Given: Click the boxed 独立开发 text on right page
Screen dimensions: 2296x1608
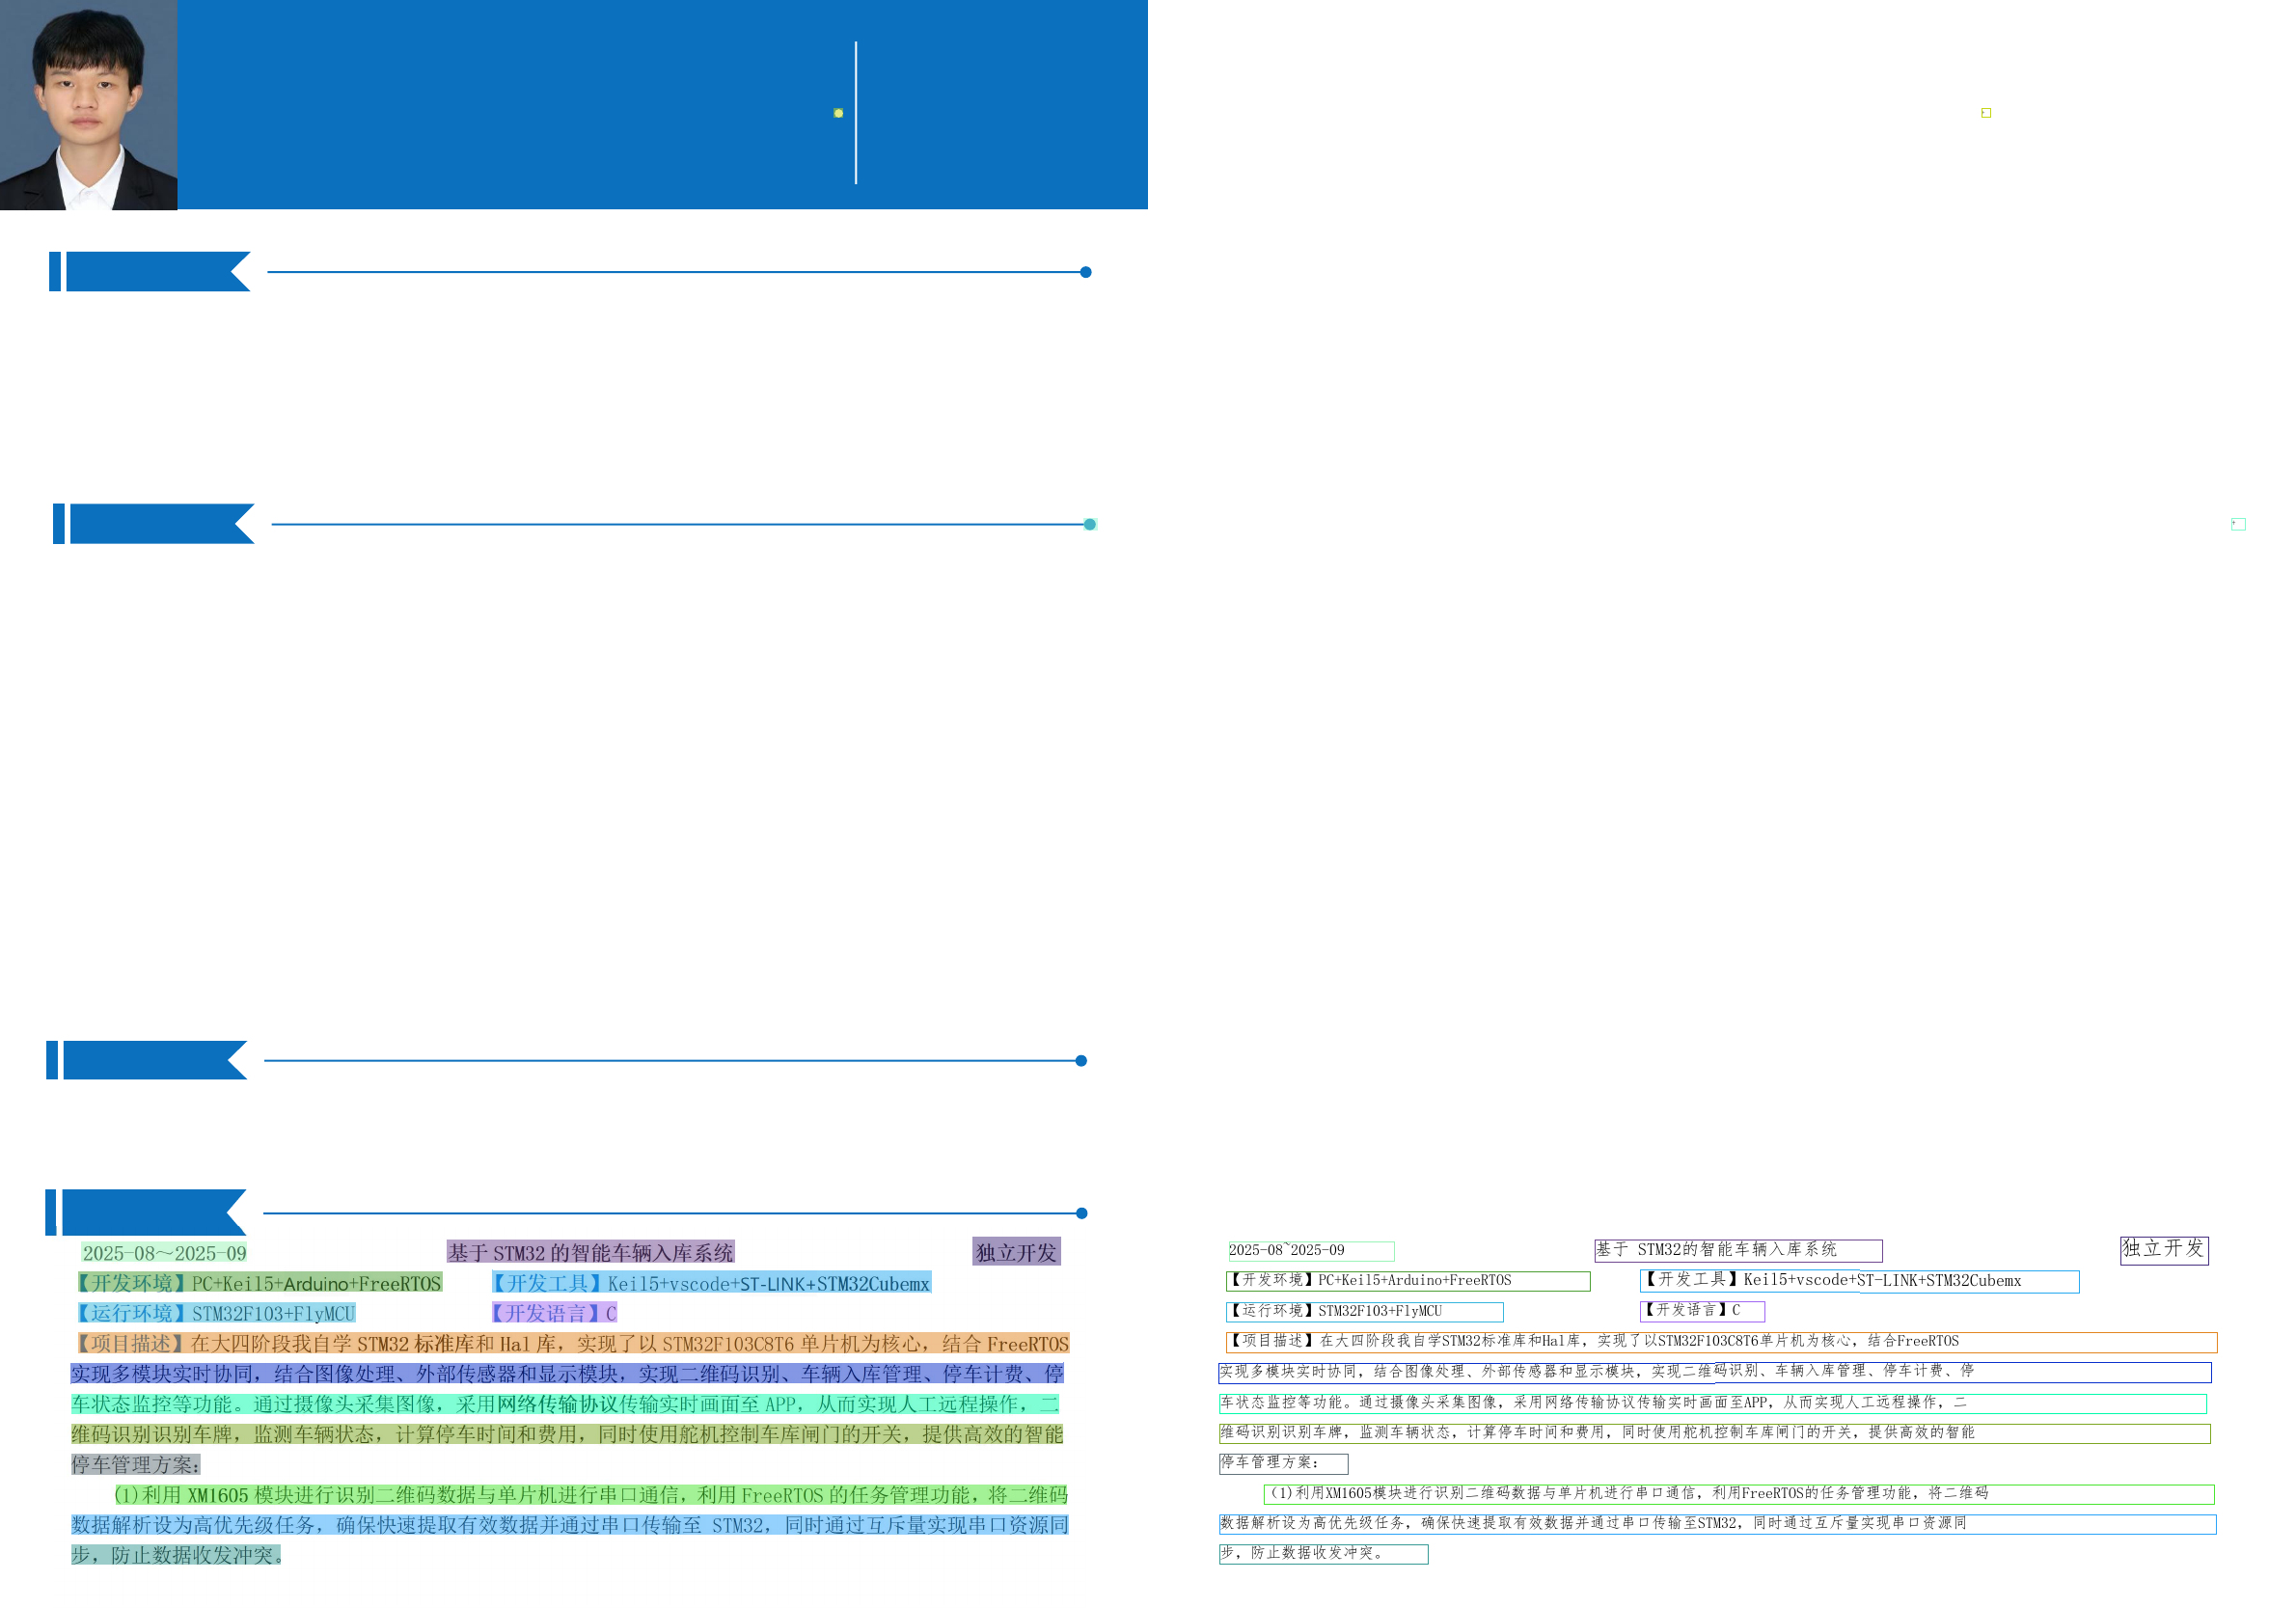Looking at the screenshot, I should click(2163, 1249).
